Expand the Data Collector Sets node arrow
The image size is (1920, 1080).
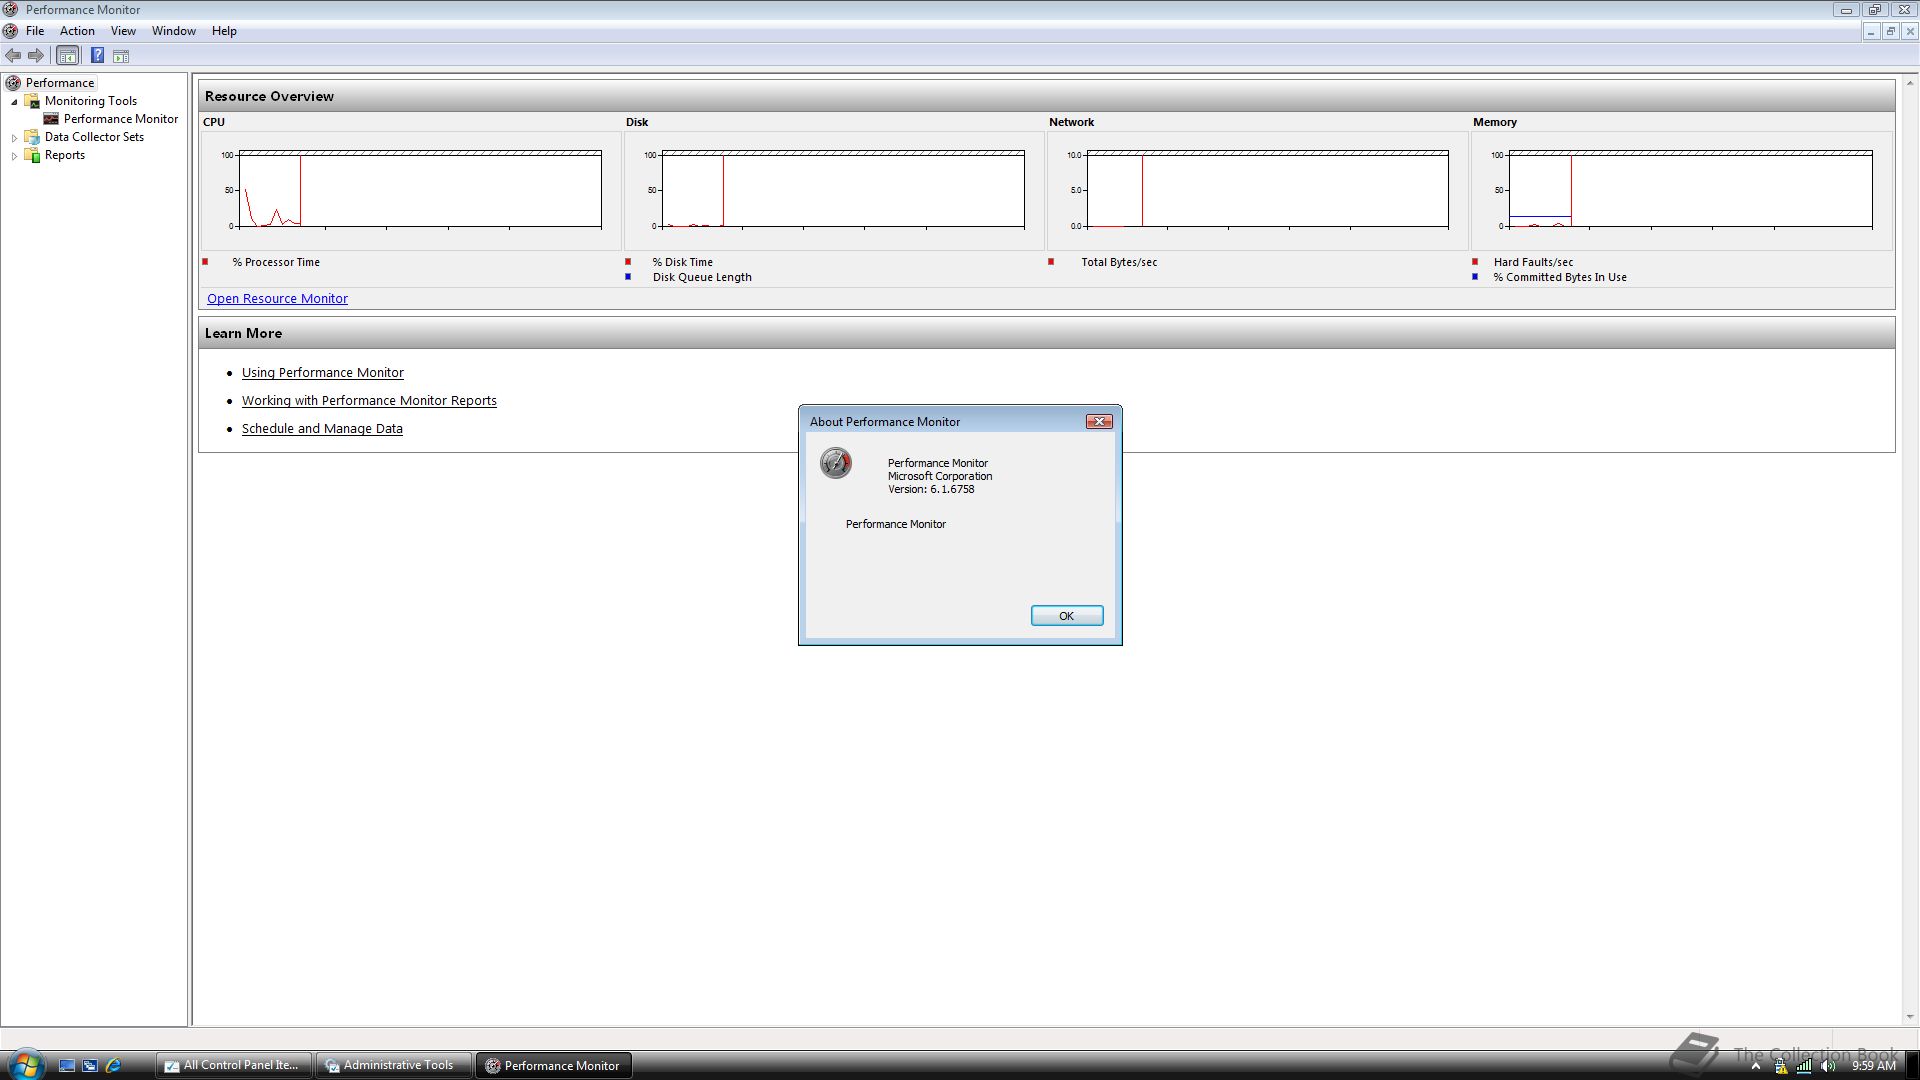[14, 137]
